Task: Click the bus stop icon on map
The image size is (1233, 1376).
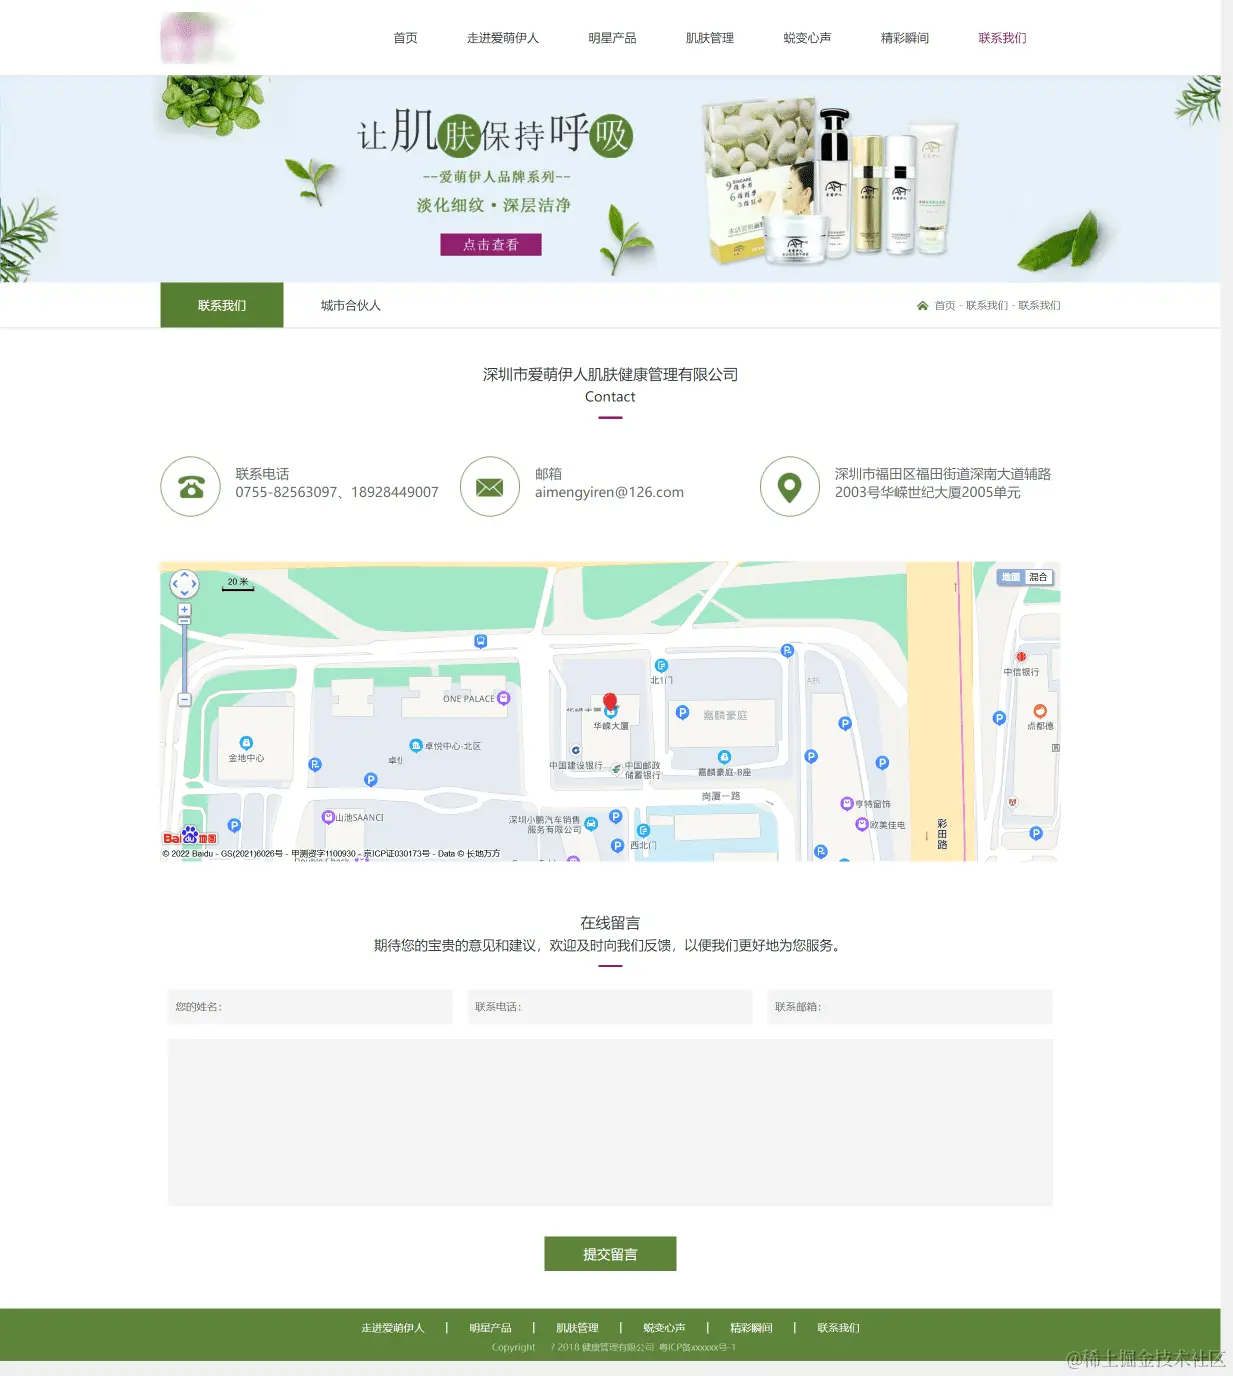Action: point(481,641)
